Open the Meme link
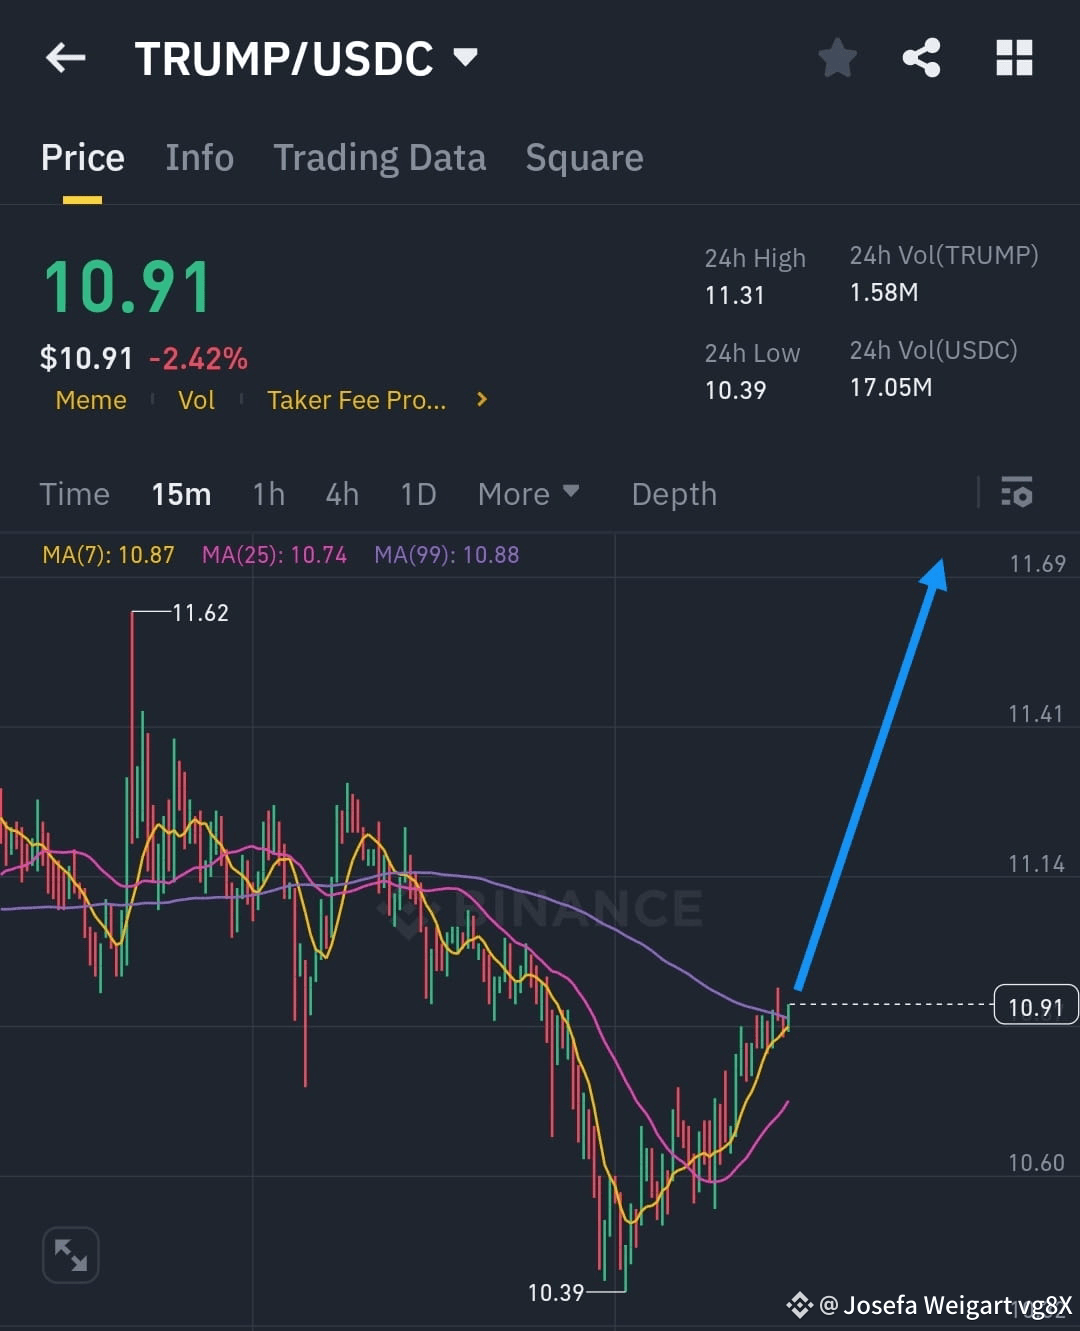 point(91,399)
